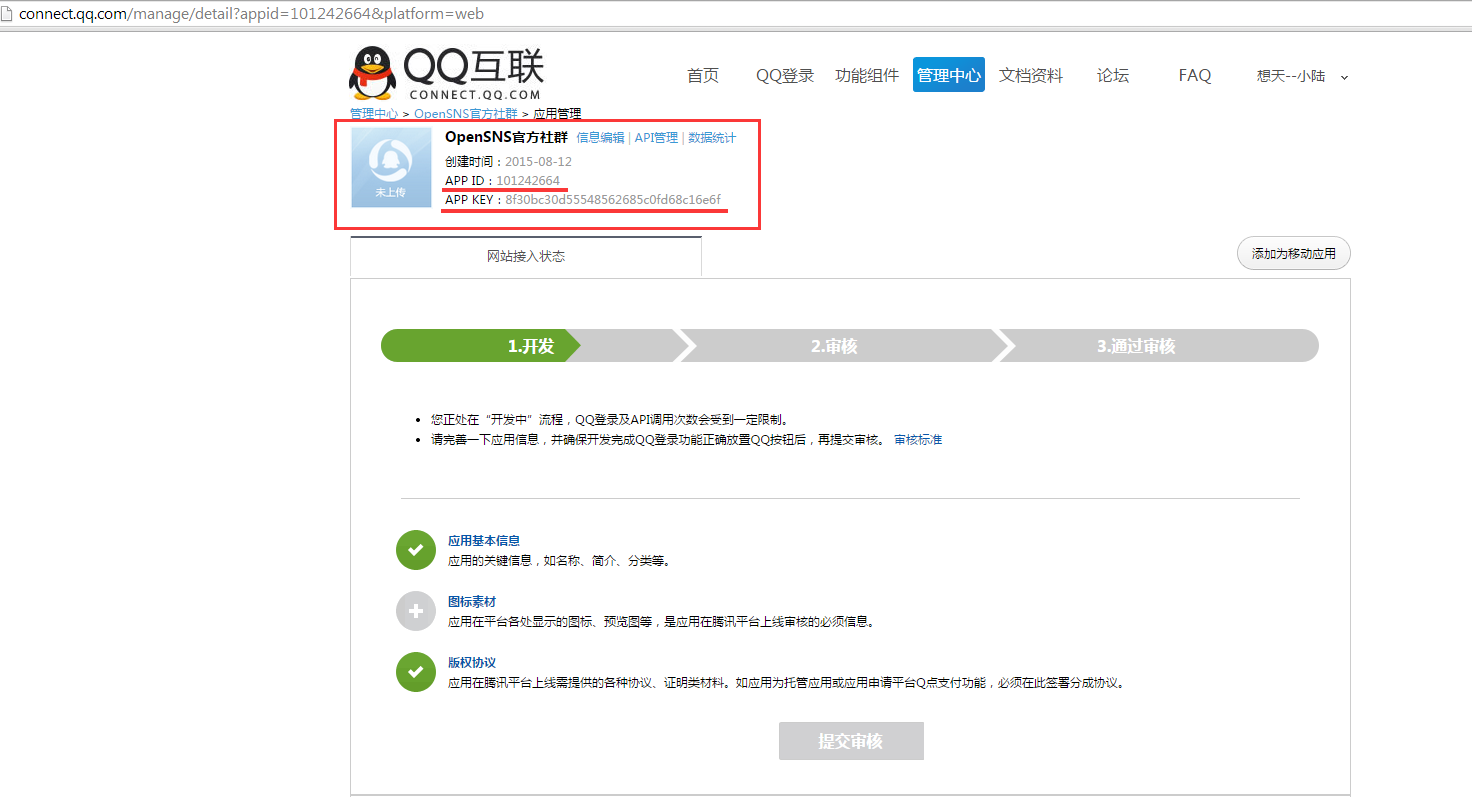This screenshot has width=1472, height=797.
Task: Open FAQ navigation item
Action: 1195,75
